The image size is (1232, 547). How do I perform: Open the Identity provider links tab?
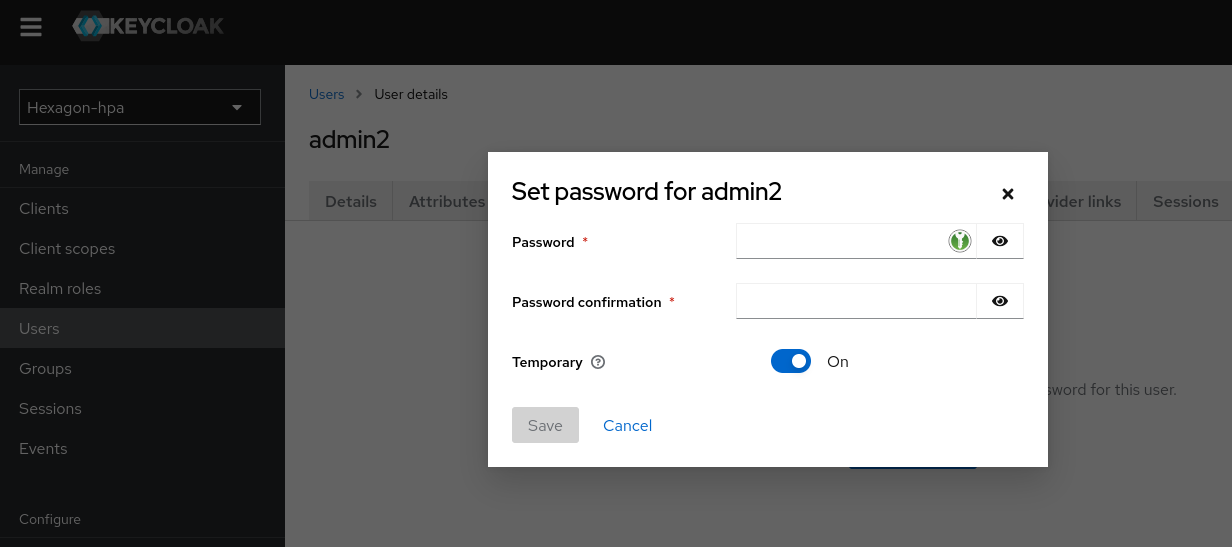1092,201
